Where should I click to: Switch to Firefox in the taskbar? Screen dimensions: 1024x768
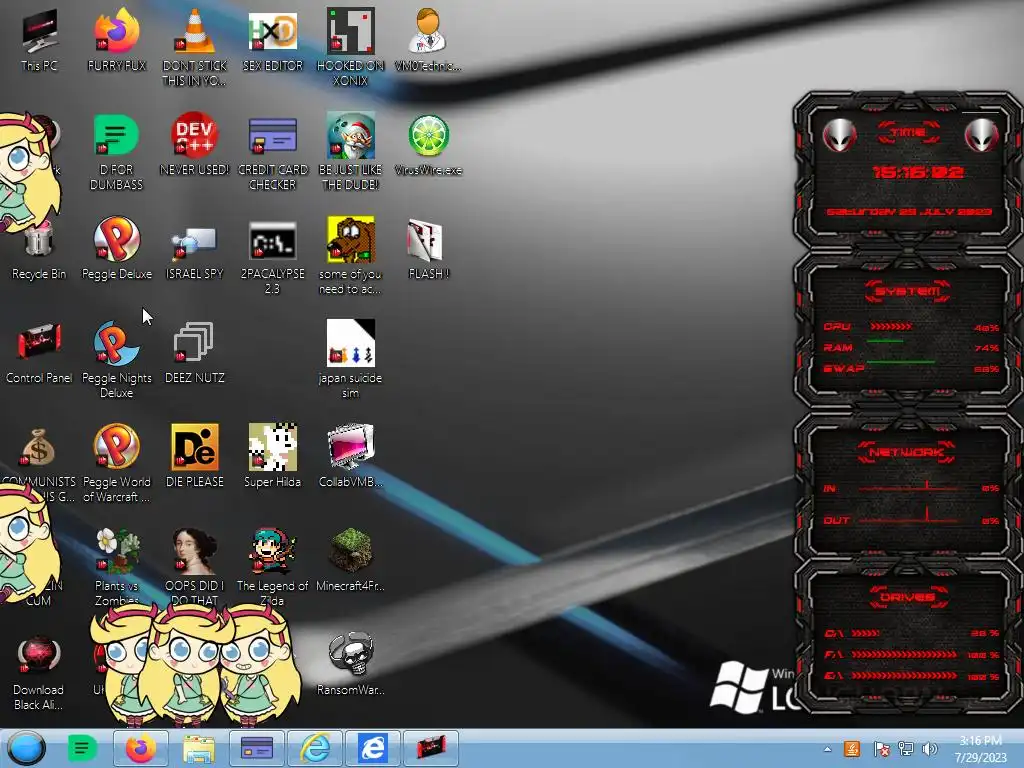pos(140,748)
